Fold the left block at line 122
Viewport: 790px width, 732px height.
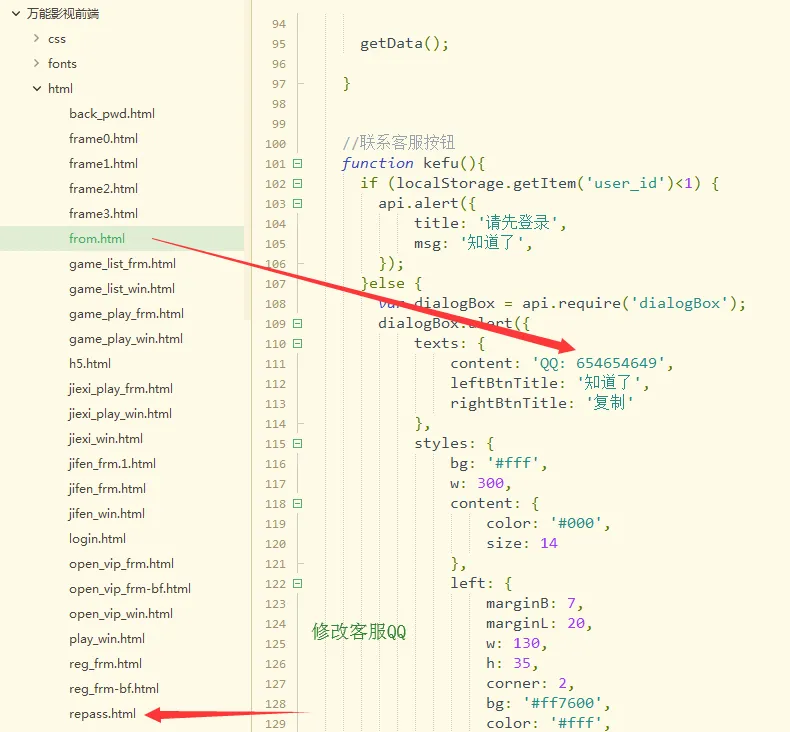297,584
